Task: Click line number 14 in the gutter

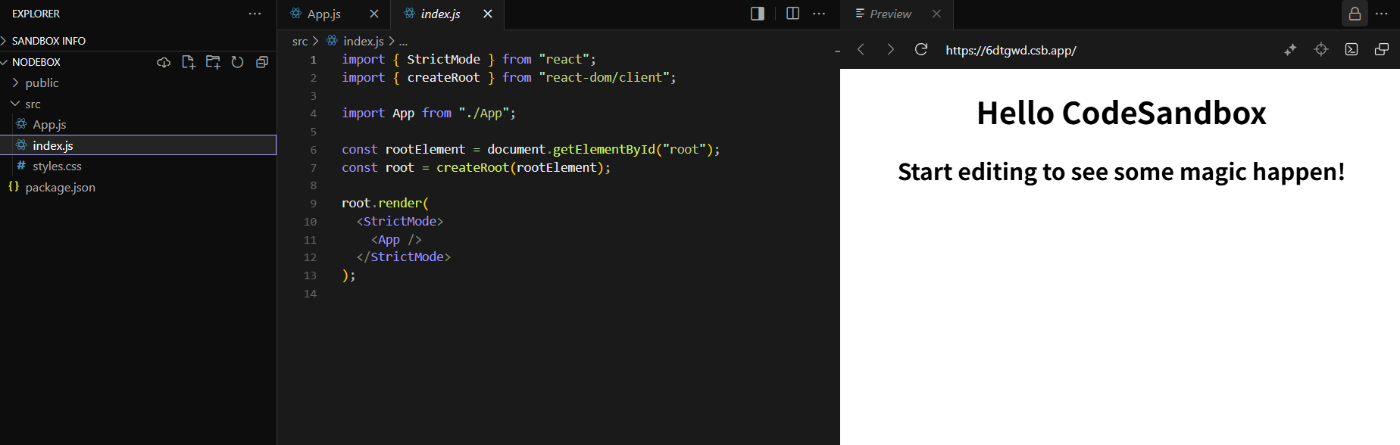Action: tap(308, 294)
